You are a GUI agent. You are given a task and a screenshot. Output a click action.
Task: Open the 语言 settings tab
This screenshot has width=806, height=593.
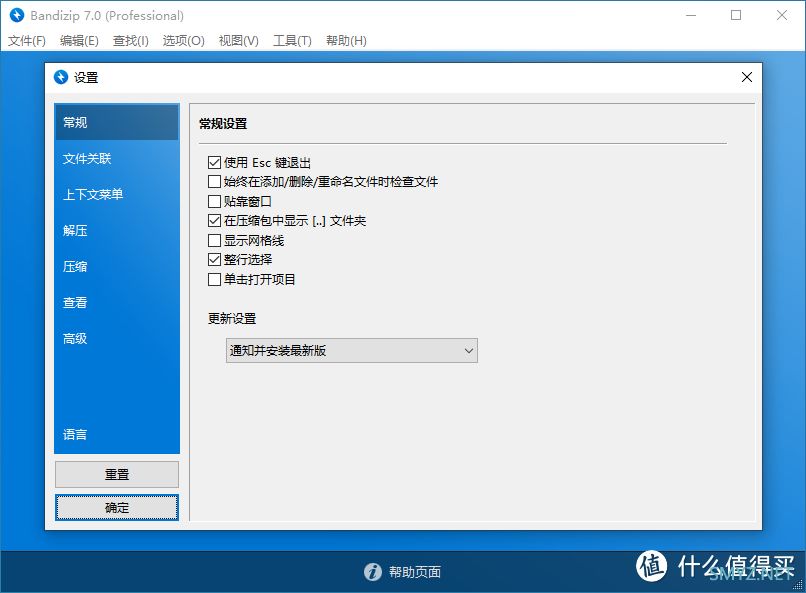pyautogui.click(x=117, y=434)
